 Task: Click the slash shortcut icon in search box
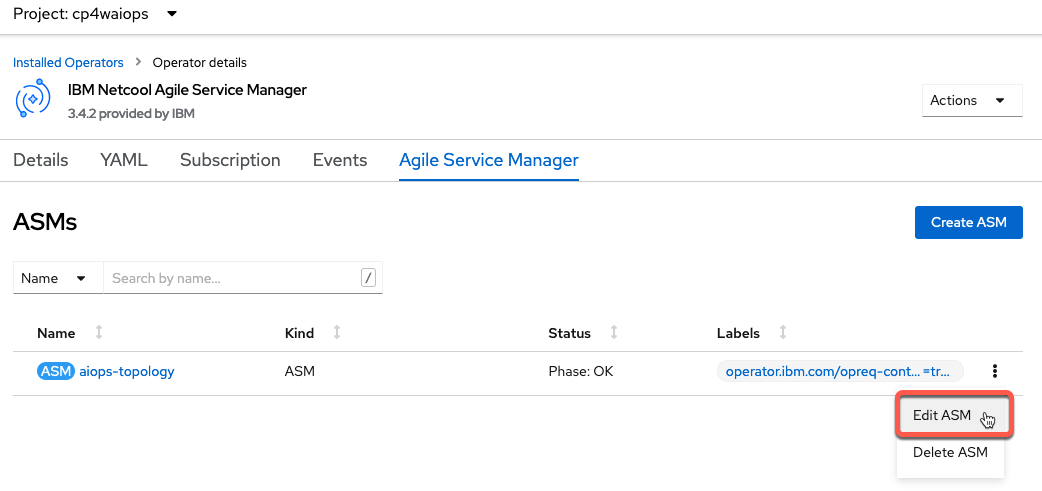pyautogui.click(x=369, y=278)
